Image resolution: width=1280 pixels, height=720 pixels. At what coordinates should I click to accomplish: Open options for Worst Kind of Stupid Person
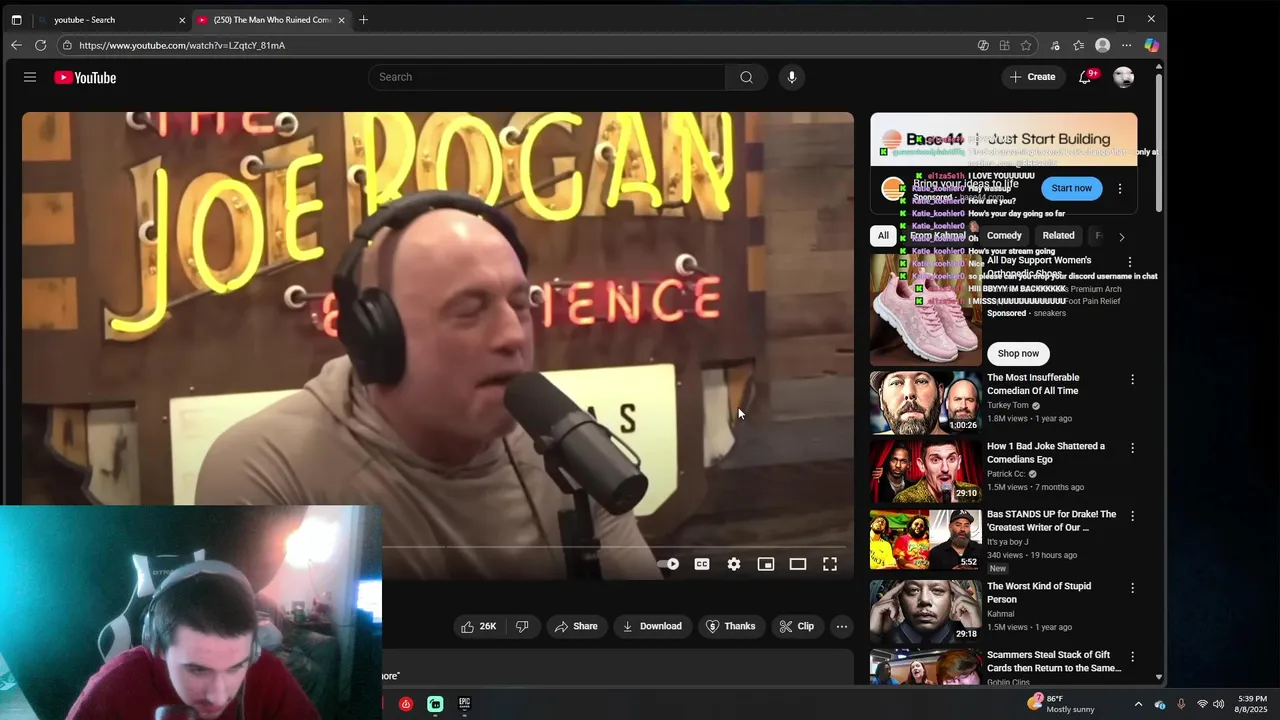point(1132,588)
